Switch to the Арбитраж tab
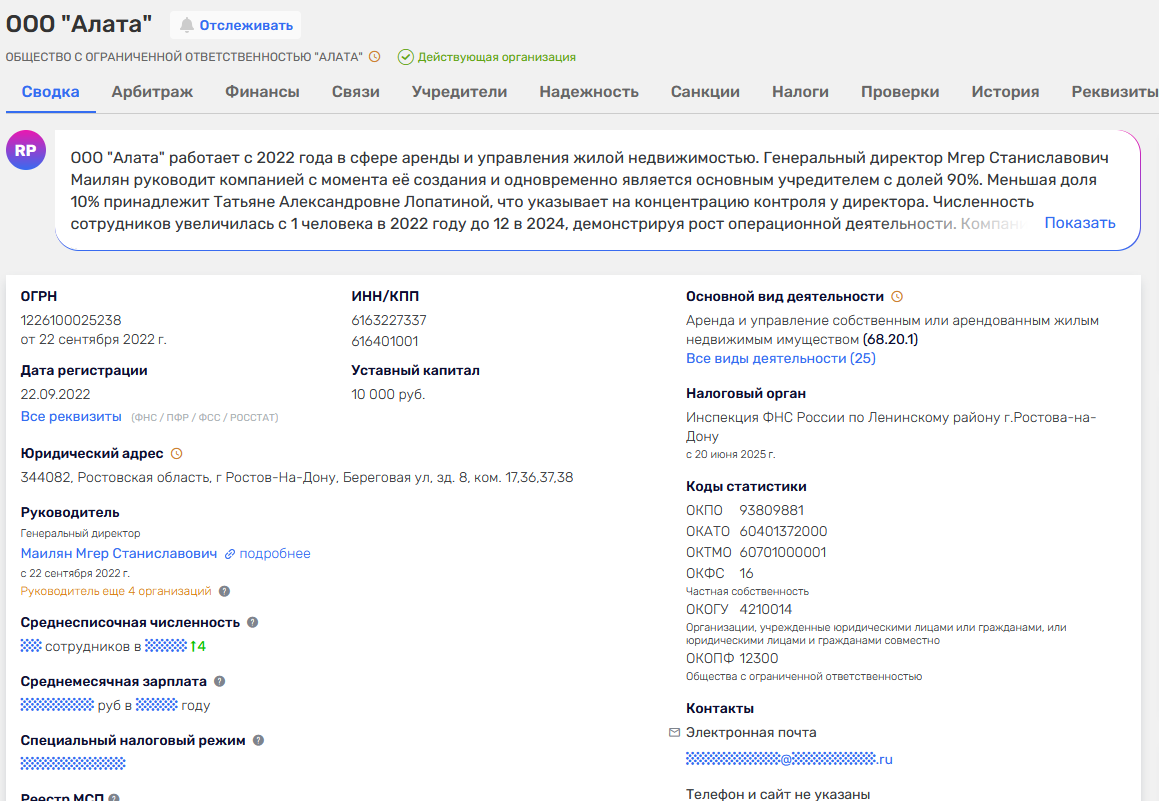Image resolution: width=1159 pixels, height=801 pixels. click(x=152, y=92)
